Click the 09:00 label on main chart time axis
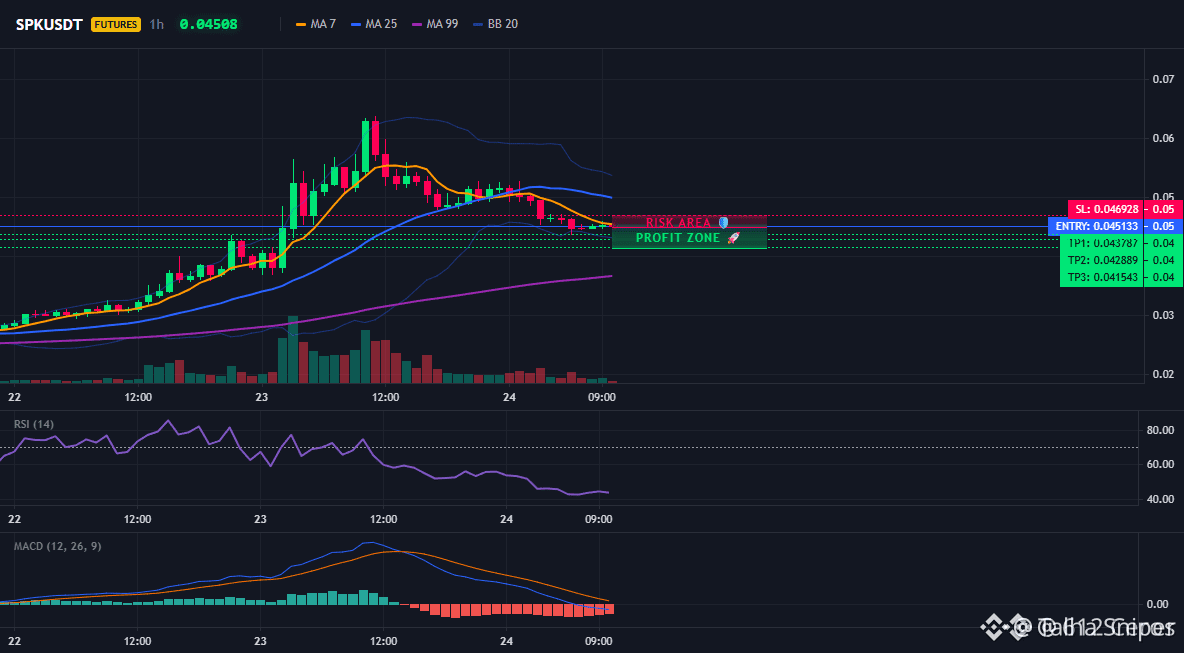The height and width of the screenshot is (653, 1184). point(601,397)
